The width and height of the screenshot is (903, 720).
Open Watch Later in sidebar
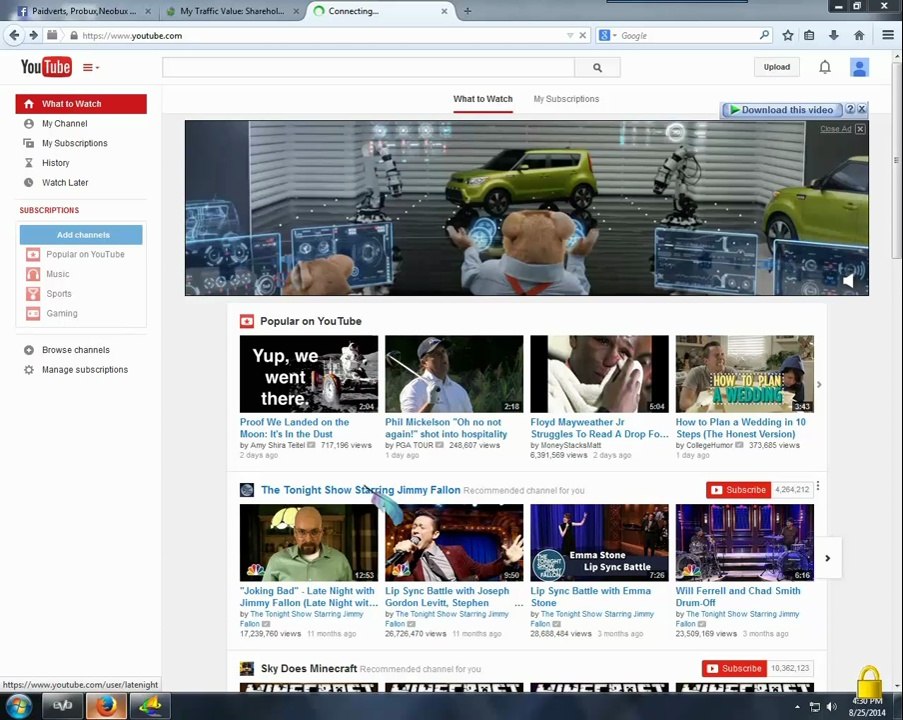click(64, 183)
